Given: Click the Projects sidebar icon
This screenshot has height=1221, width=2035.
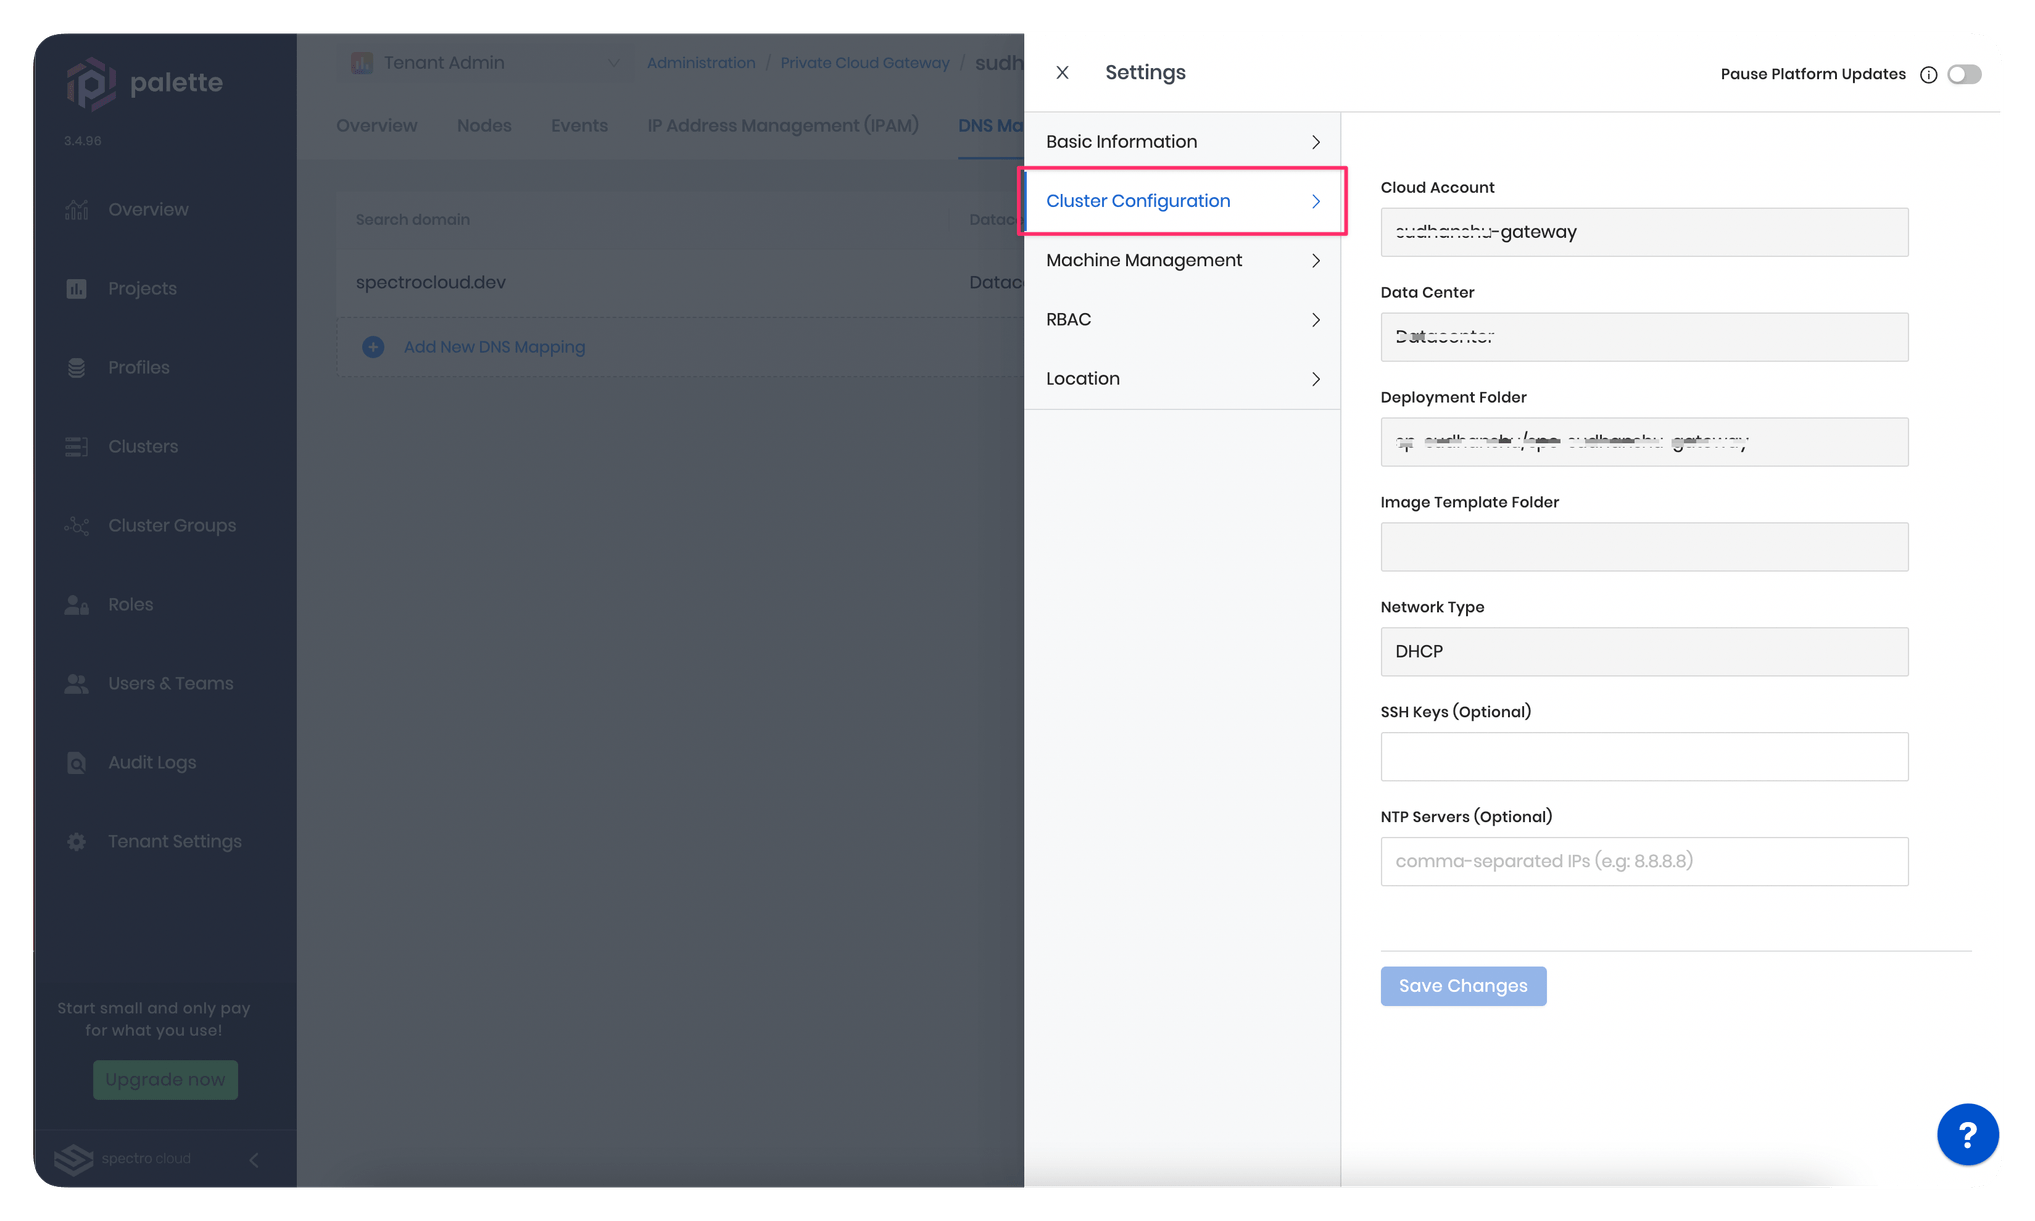Looking at the screenshot, I should [77, 289].
